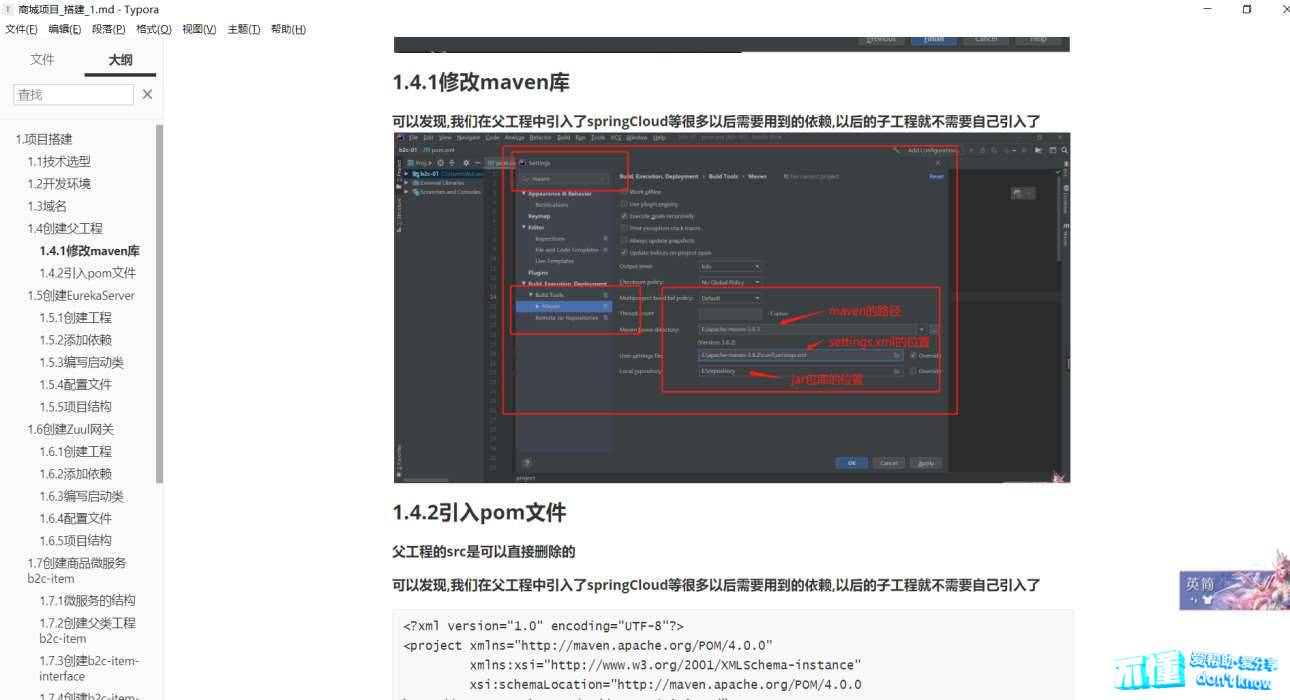Viewport: 1290px width, 700px height.
Task: Toggle the Override checkbox for User settings file
Action: point(913,355)
